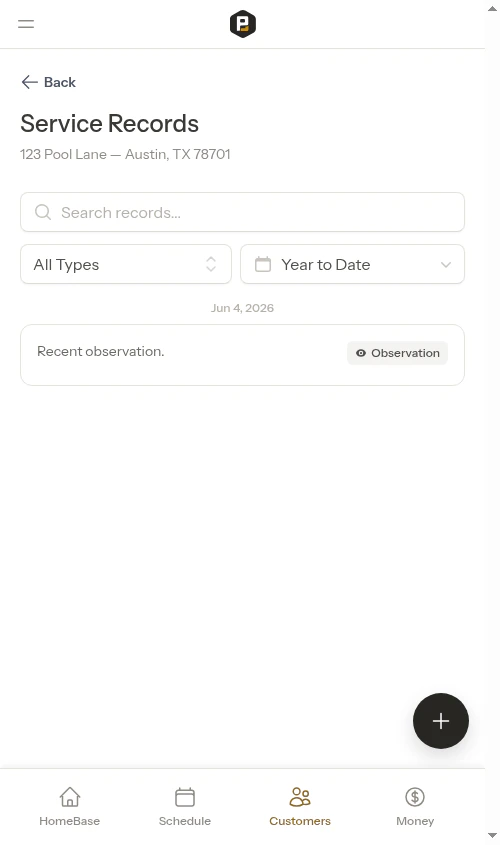Click the scrollbar up arrow
The image size is (500, 845).
(492, 9)
